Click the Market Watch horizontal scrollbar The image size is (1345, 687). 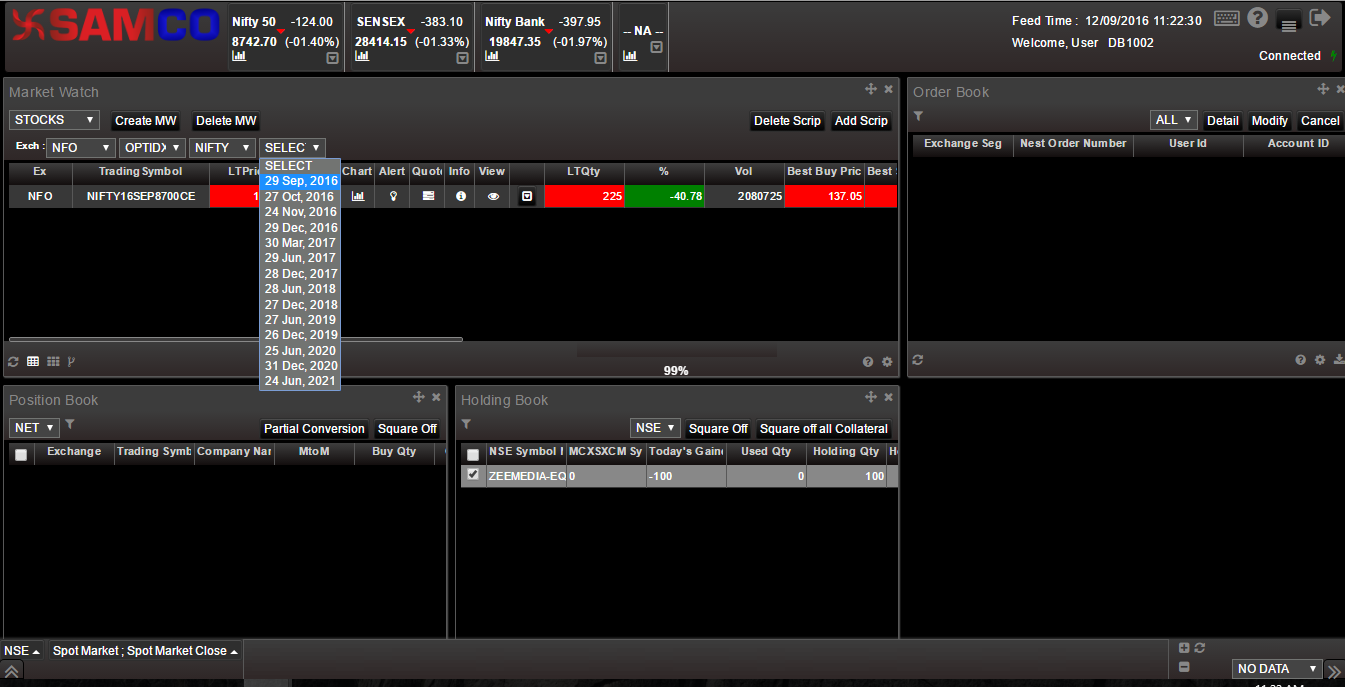pos(236,340)
